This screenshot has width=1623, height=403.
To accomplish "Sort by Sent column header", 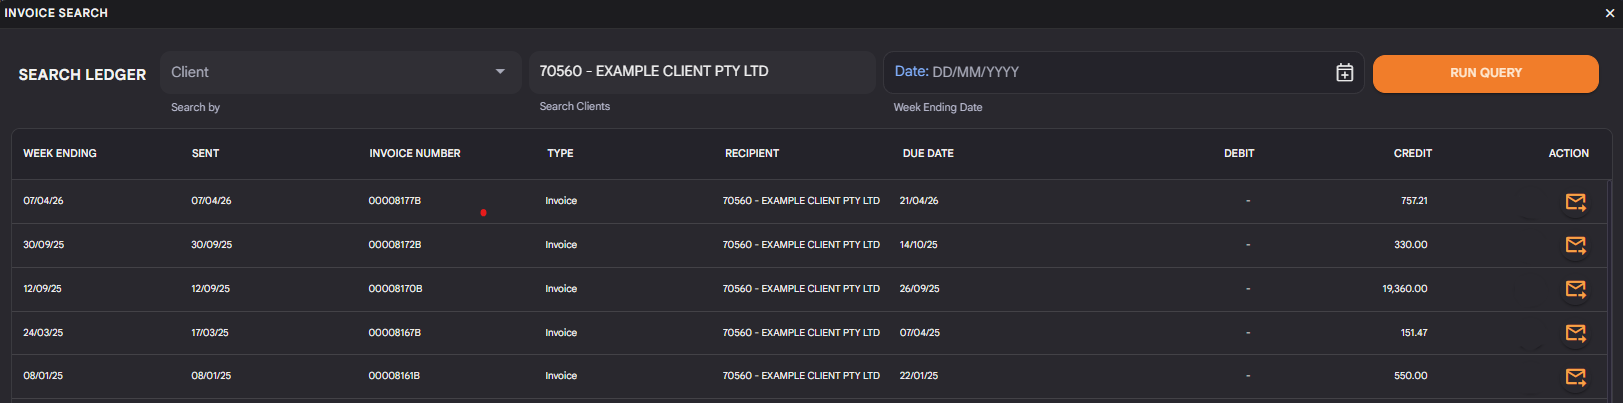I will 205,153.
